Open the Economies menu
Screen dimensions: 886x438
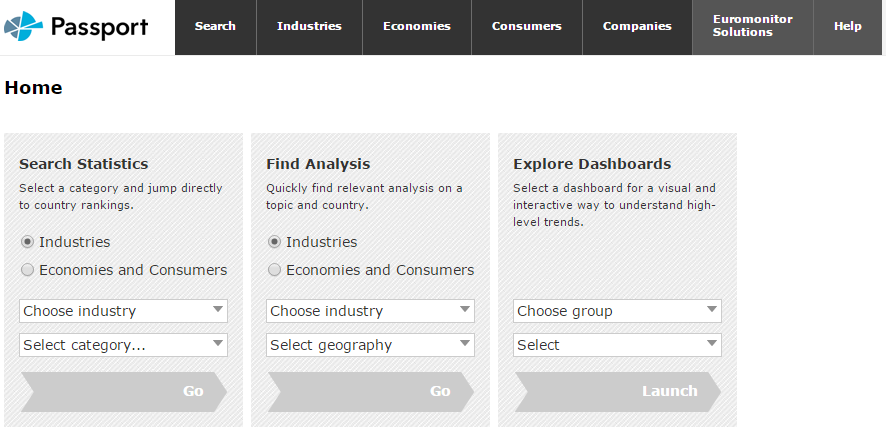click(416, 27)
